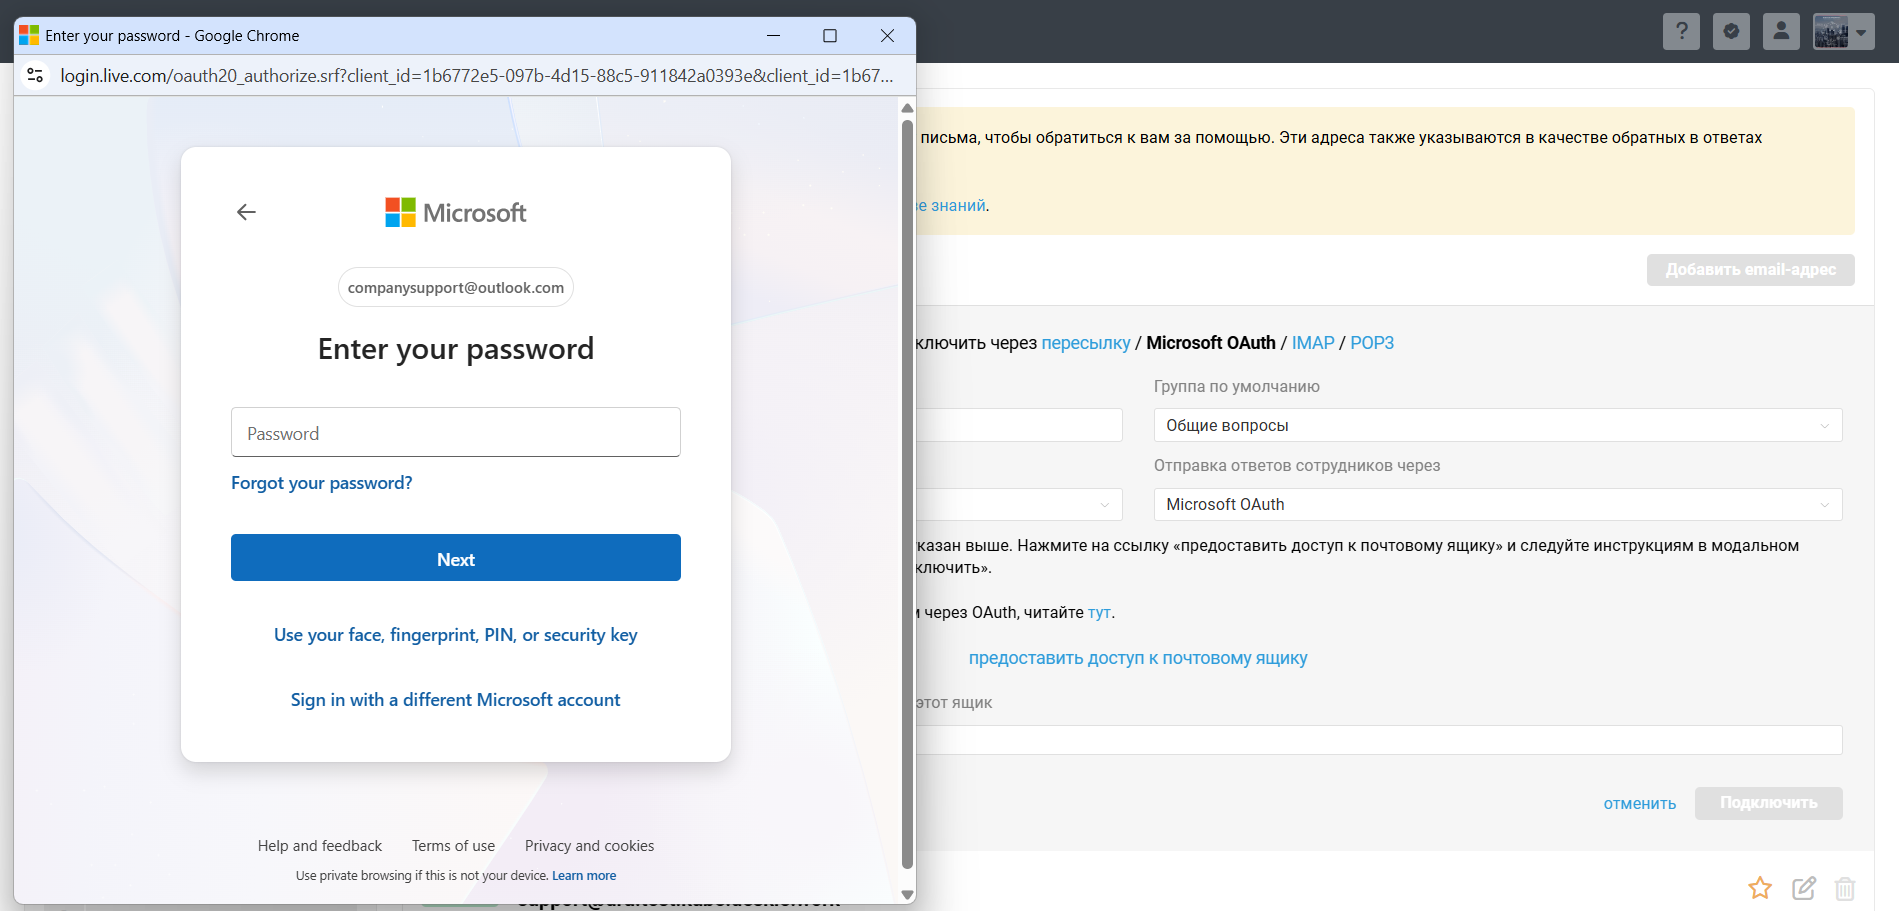Open the user profile icon in top bar
The height and width of the screenshot is (911, 1899).
(1781, 31)
